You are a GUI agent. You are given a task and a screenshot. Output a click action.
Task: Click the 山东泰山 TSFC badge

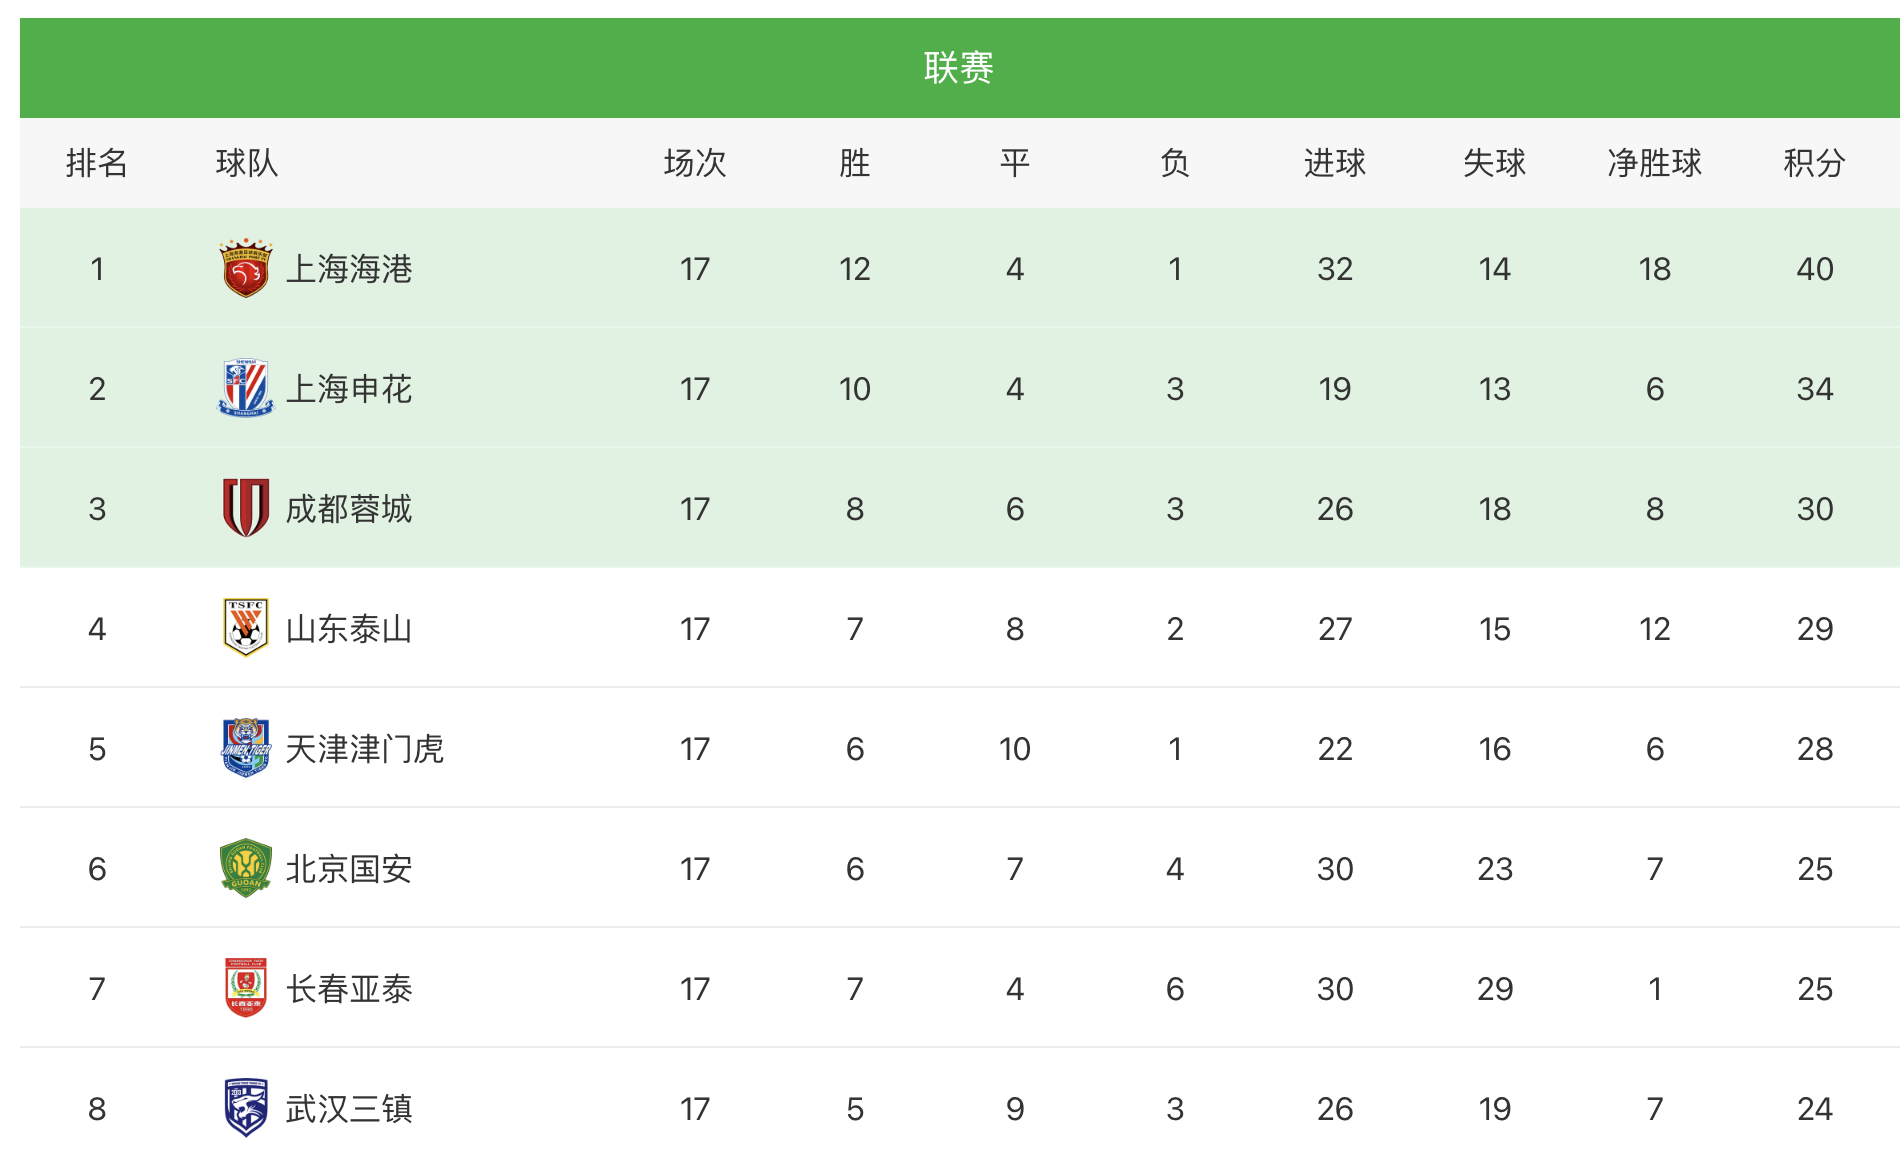pos(245,628)
